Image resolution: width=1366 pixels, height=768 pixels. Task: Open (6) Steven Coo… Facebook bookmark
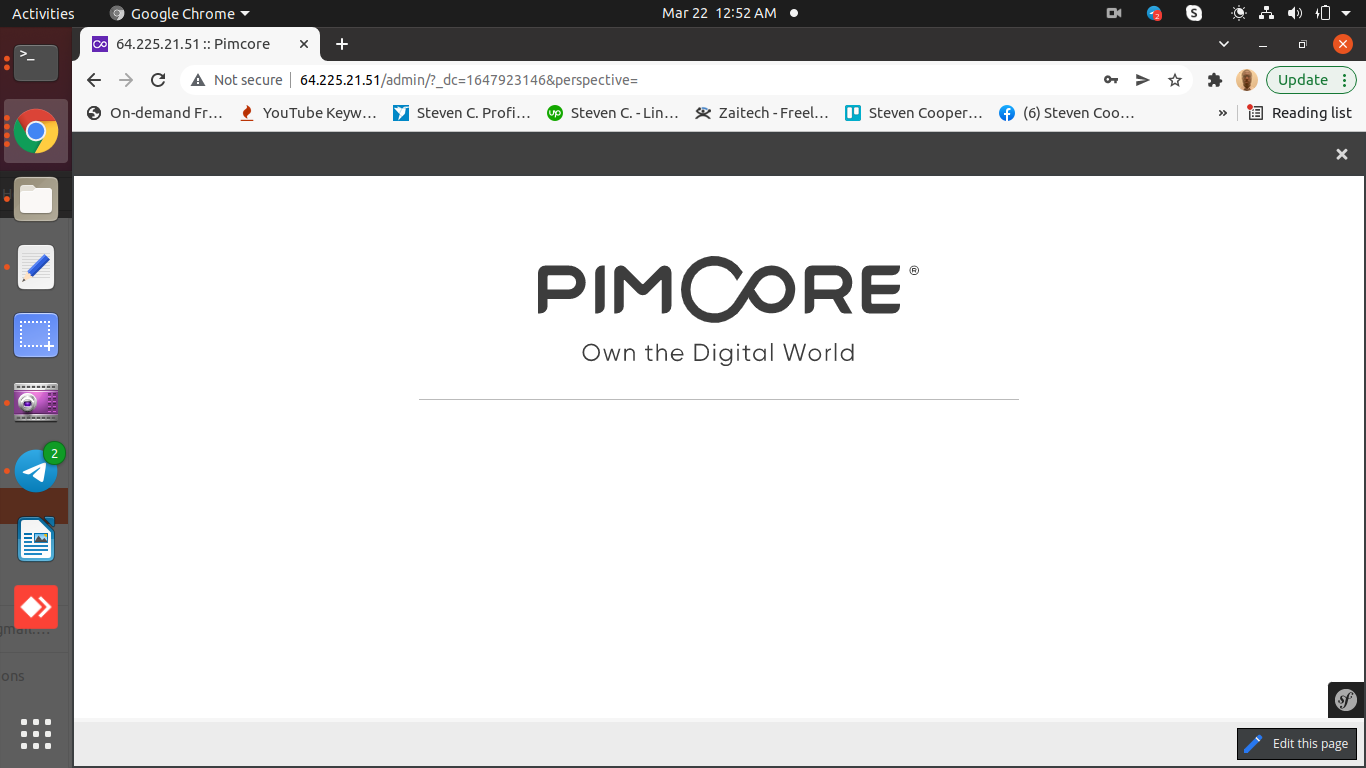pyautogui.click(x=1067, y=113)
